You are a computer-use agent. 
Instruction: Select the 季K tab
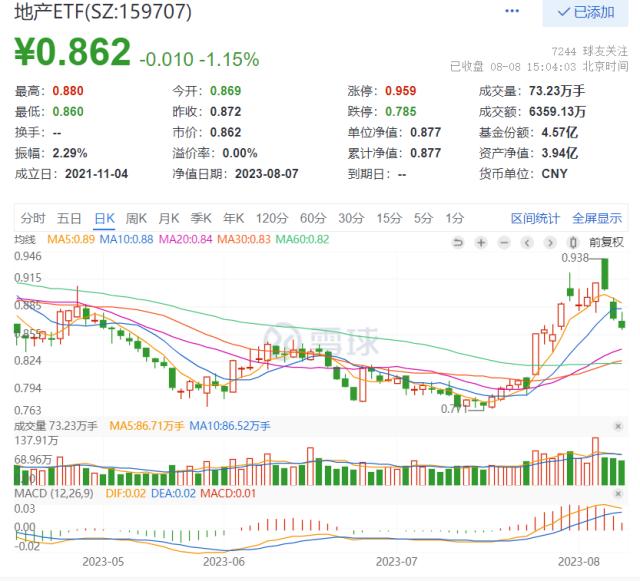coord(201,218)
